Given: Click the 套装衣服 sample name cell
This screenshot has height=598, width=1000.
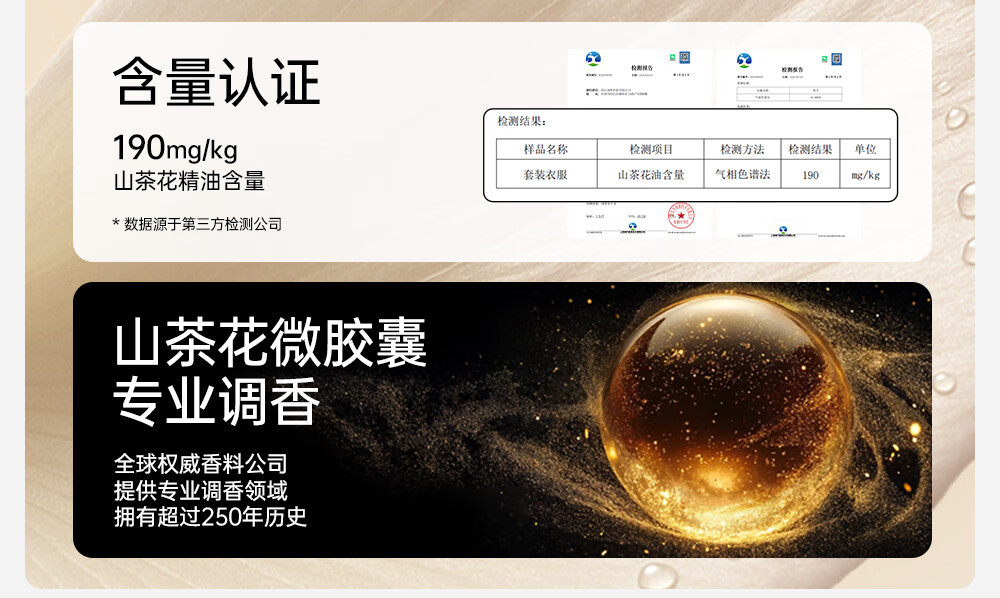Looking at the screenshot, I should click(546, 175).
